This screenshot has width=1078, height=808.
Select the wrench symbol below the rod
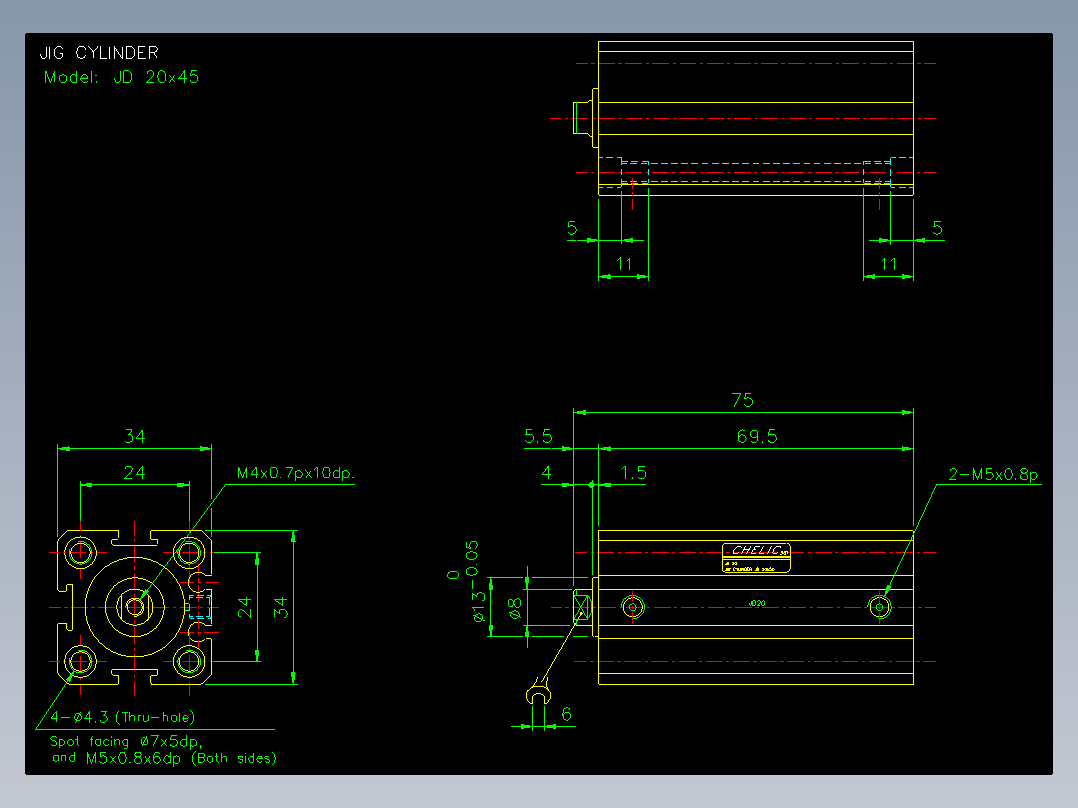coord(538,692)
